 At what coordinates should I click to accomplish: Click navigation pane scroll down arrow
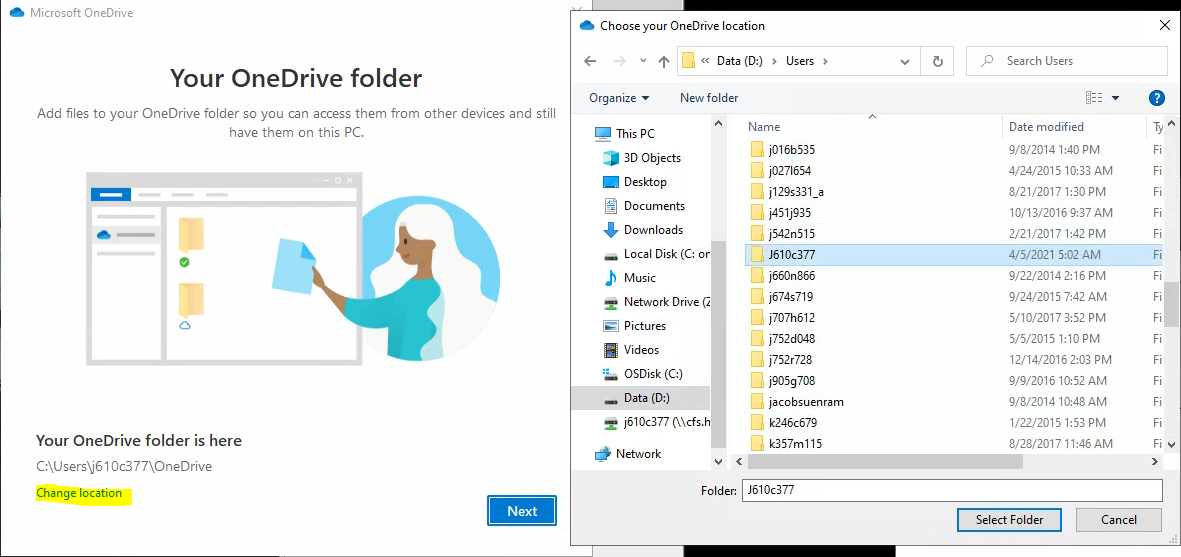coord(718,461)
